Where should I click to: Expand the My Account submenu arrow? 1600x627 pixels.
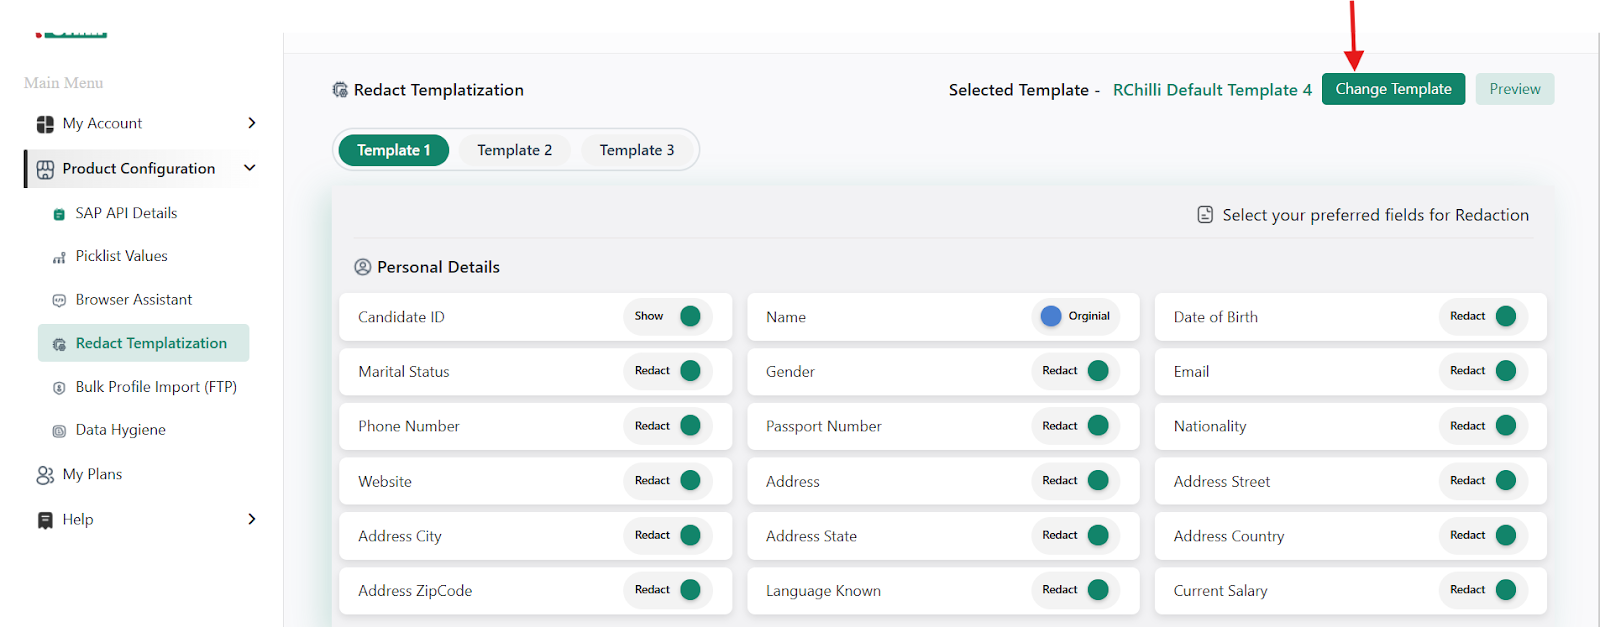[x=251, y=123]
